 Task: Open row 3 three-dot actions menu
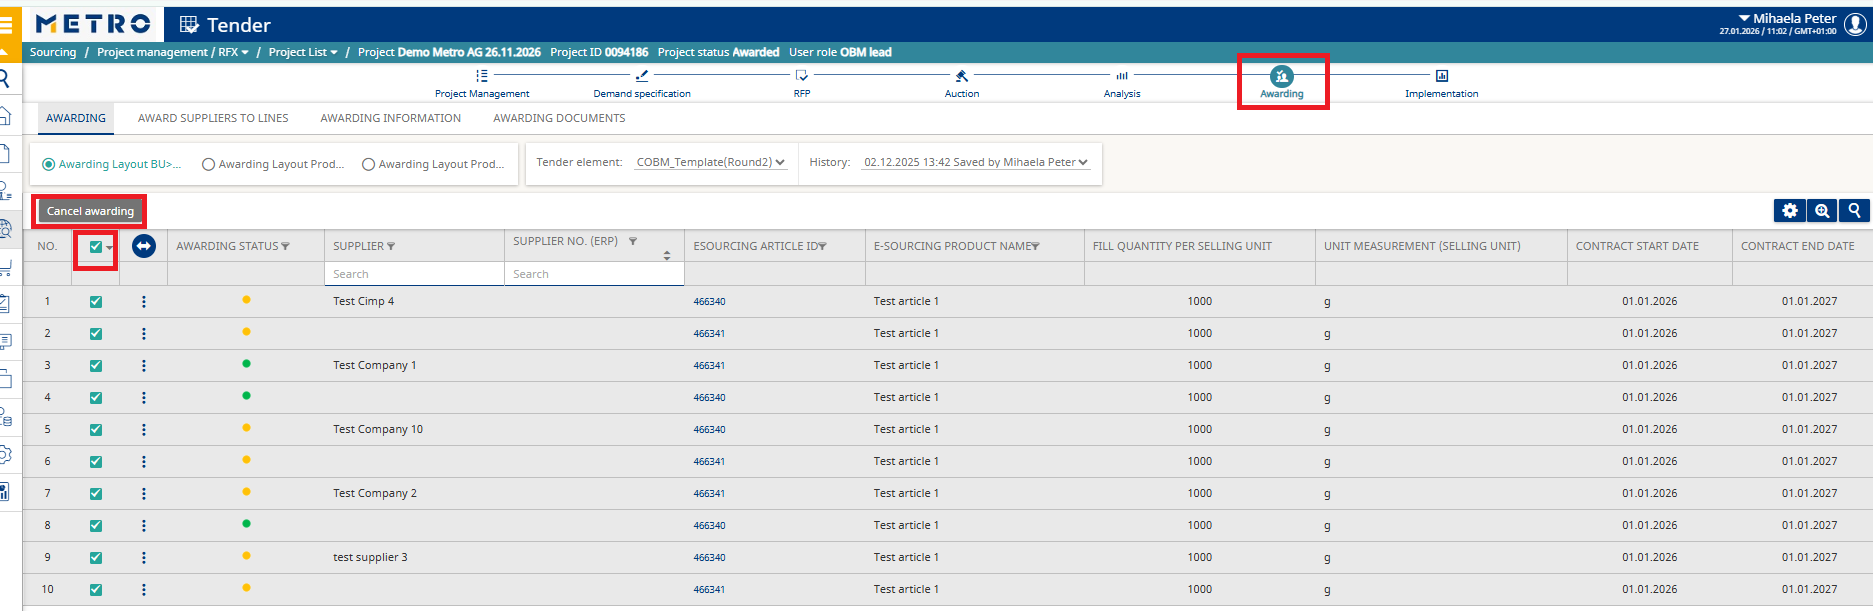[144, 365]
